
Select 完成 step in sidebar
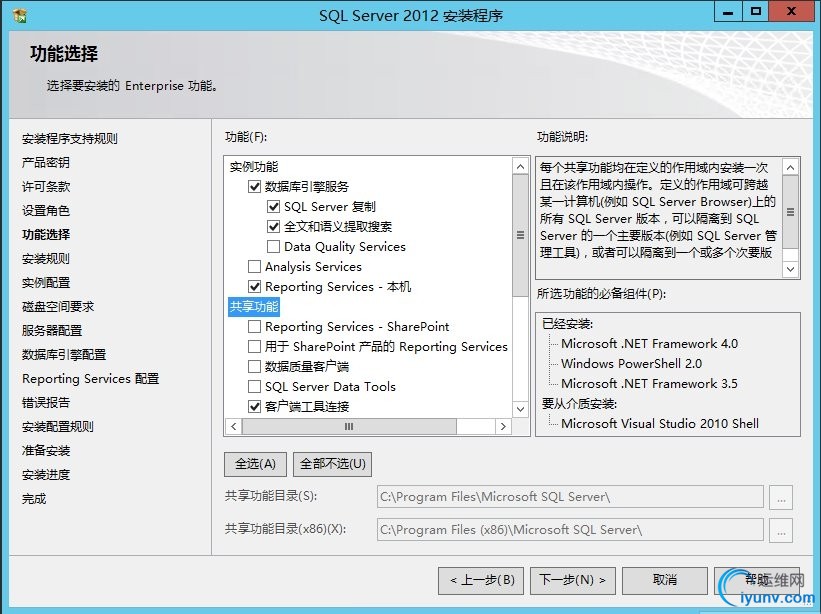[x=34, y=499]
